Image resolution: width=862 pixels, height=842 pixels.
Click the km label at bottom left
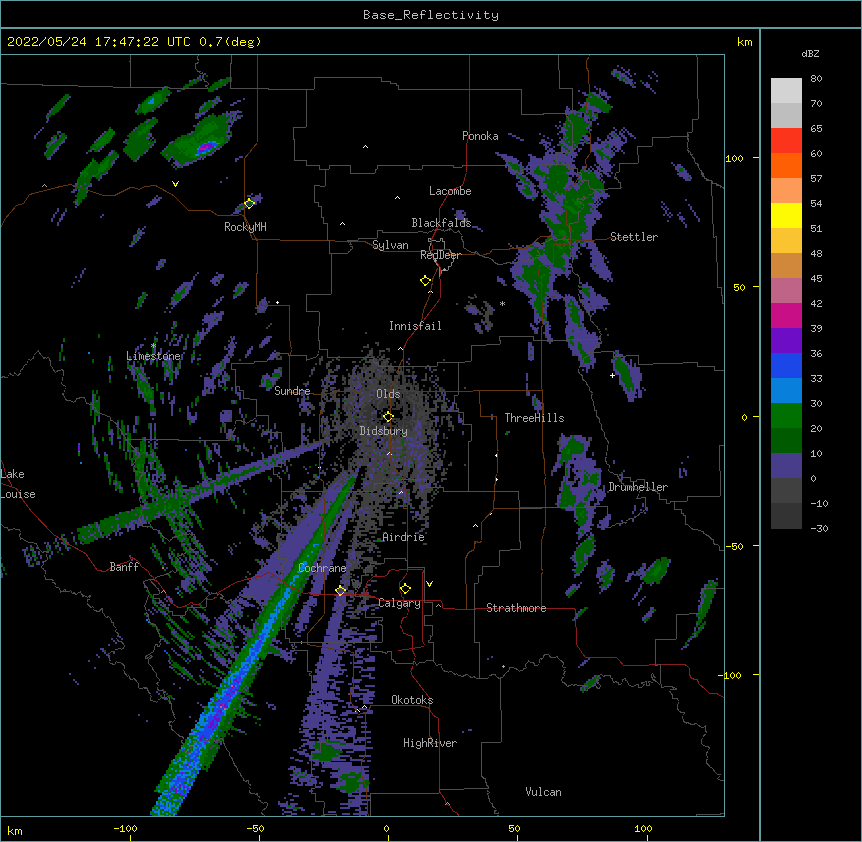coord(15,830)
